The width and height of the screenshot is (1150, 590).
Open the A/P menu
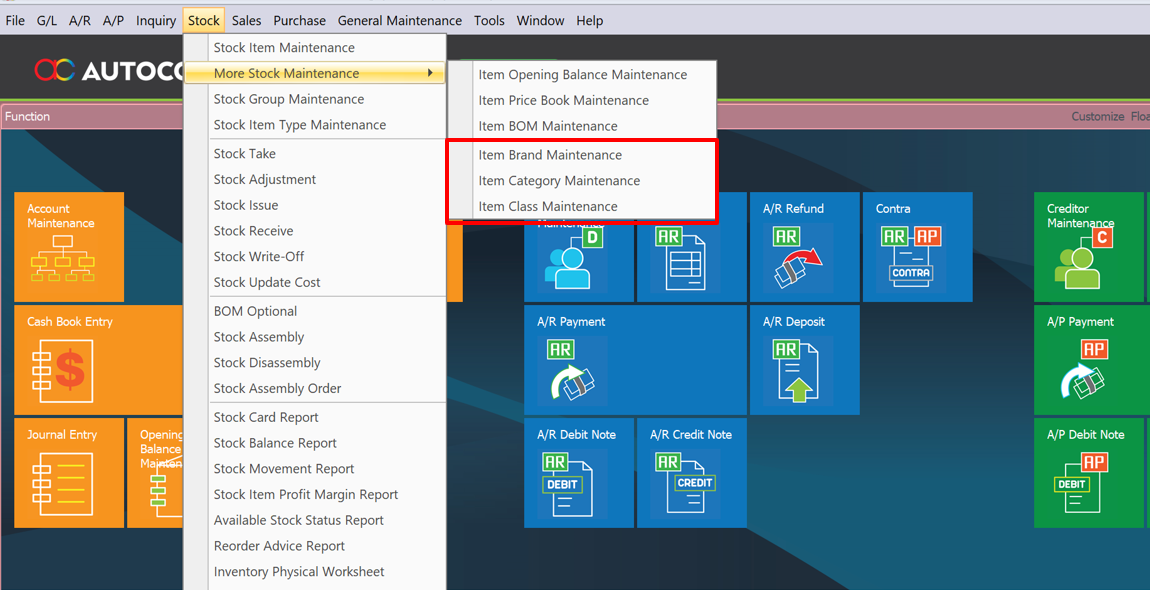113,21
